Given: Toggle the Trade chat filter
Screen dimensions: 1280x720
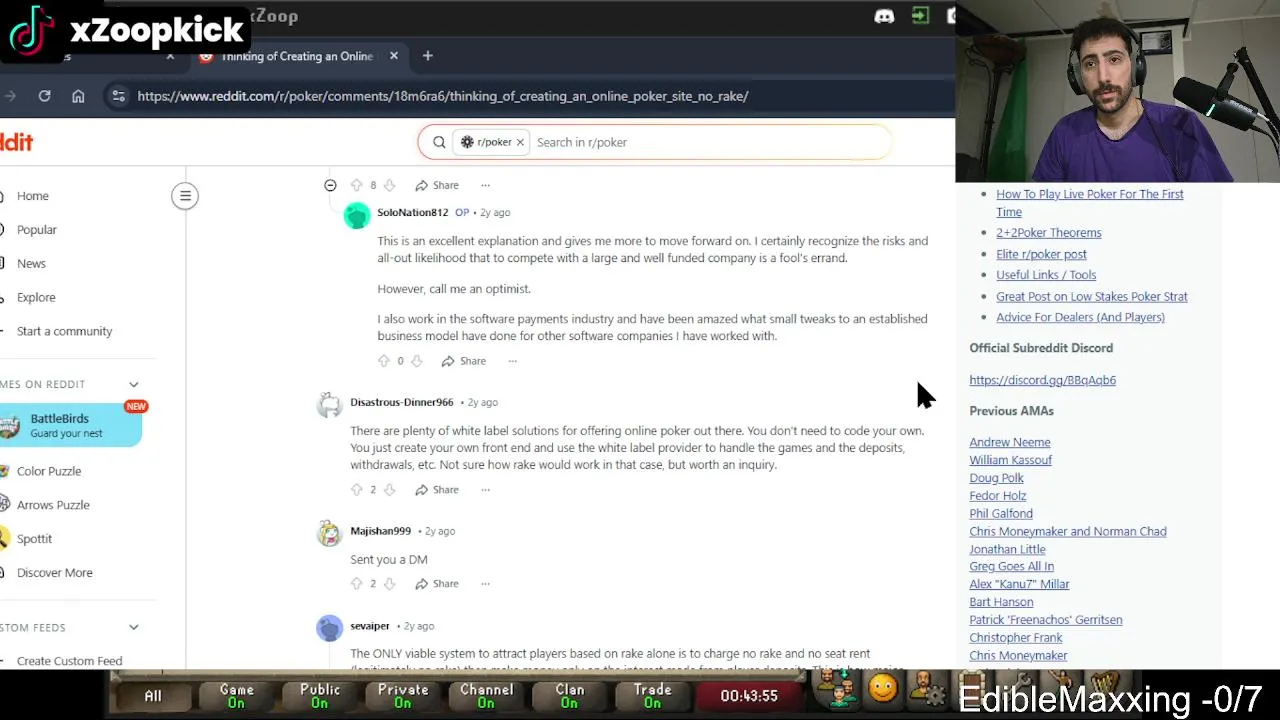Looking at the screenshot, I should coord(652,696).
